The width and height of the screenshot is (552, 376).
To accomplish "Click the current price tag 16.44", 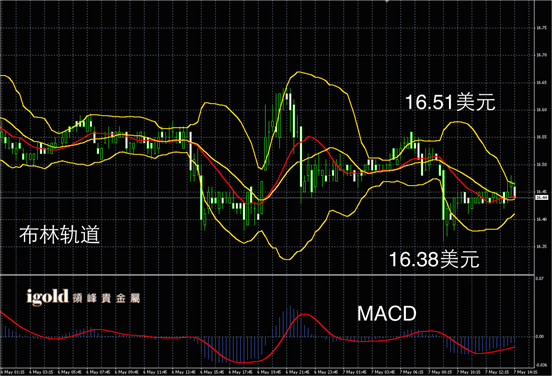I will point(541,198).
